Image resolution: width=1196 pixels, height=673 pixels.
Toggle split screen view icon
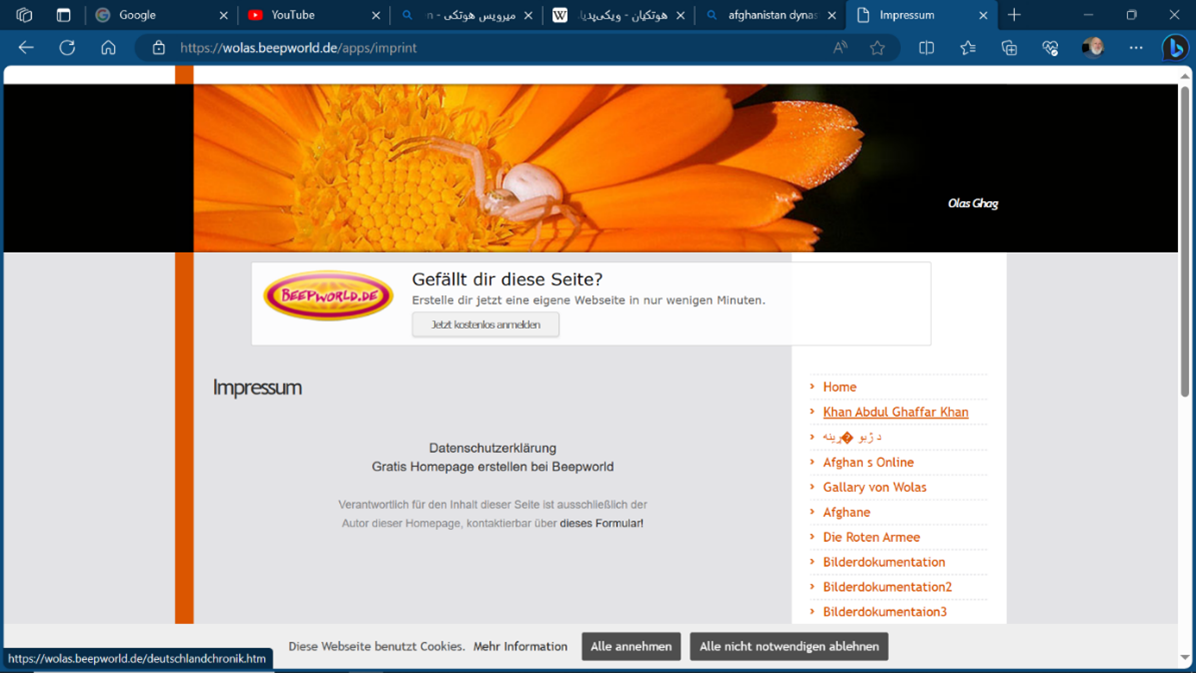(x=926, y=48)
